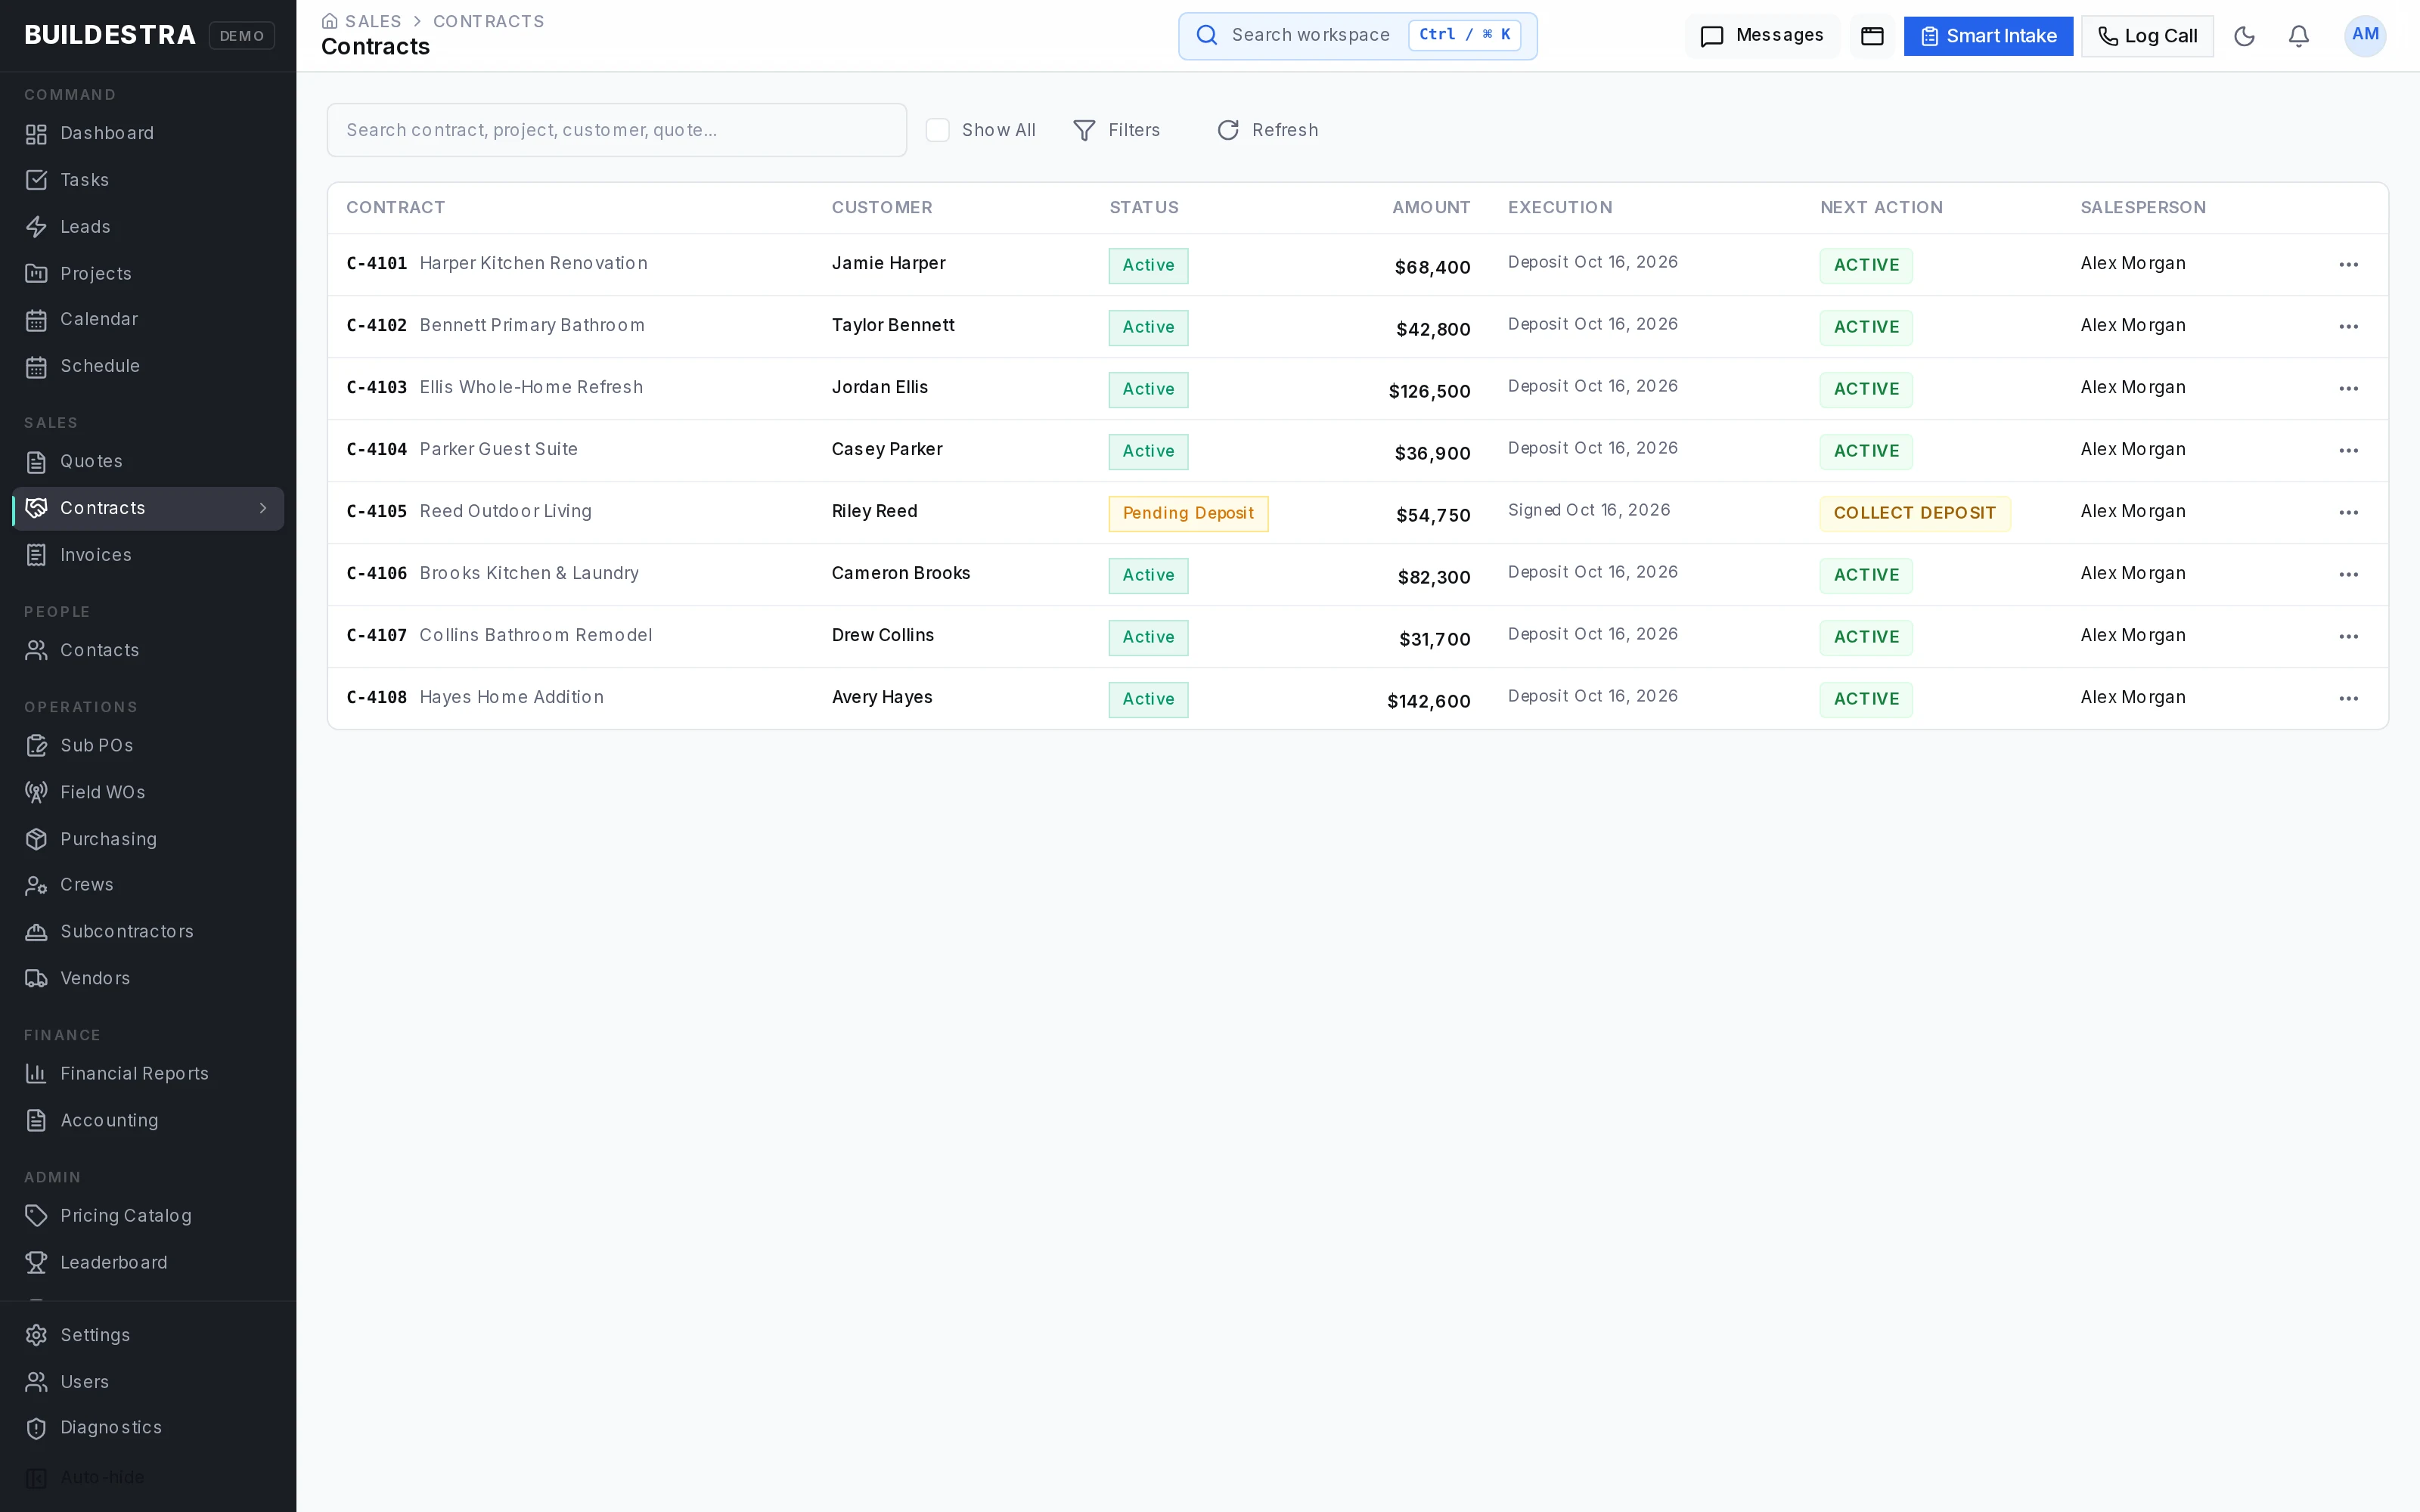Click the $126,500 amount cell
2420x1512 pixels.
1429,391
